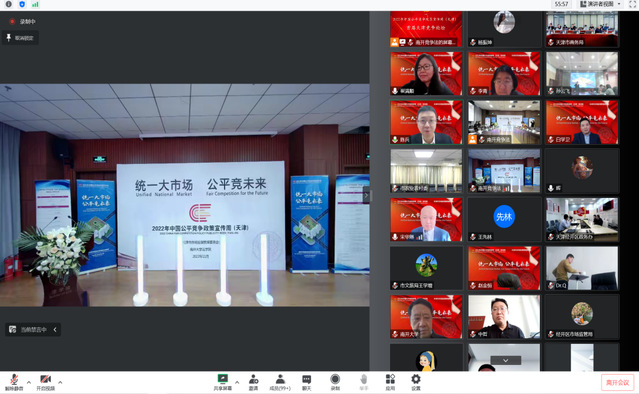The image size is (639, 394).
Task: Check network status via the green signal bars icon
Action: coord(35,4)
